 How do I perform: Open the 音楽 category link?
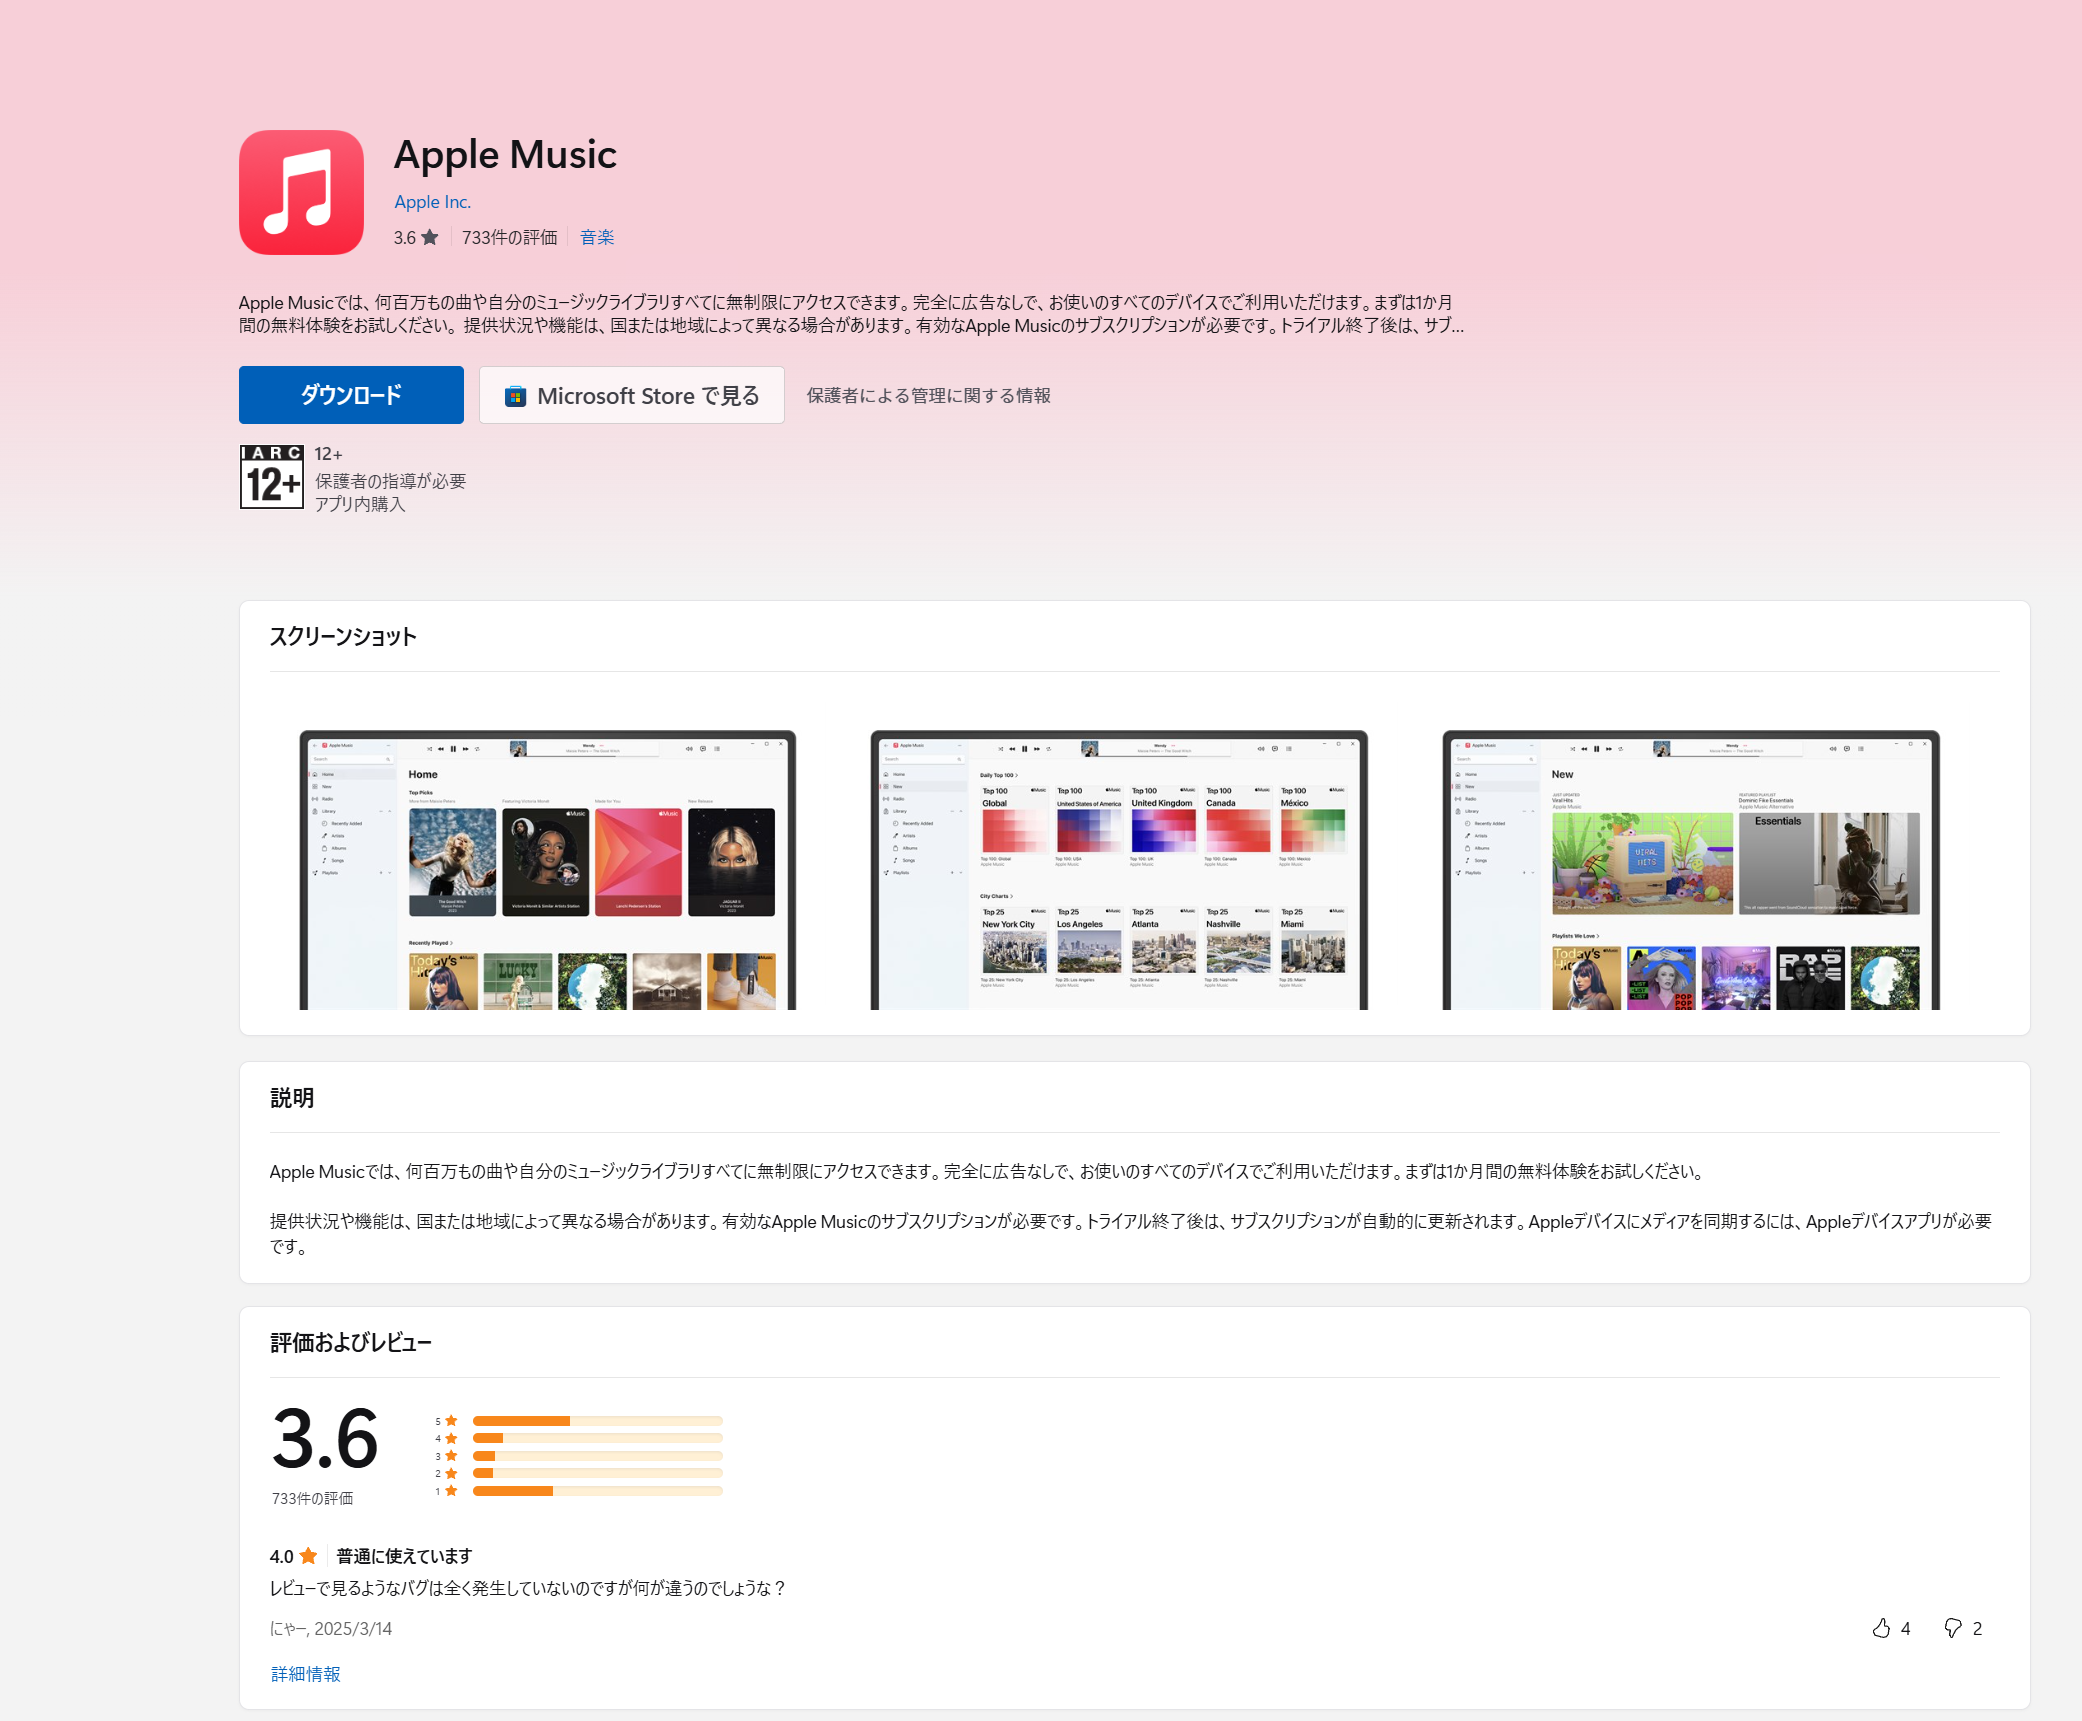coord(597,238)
